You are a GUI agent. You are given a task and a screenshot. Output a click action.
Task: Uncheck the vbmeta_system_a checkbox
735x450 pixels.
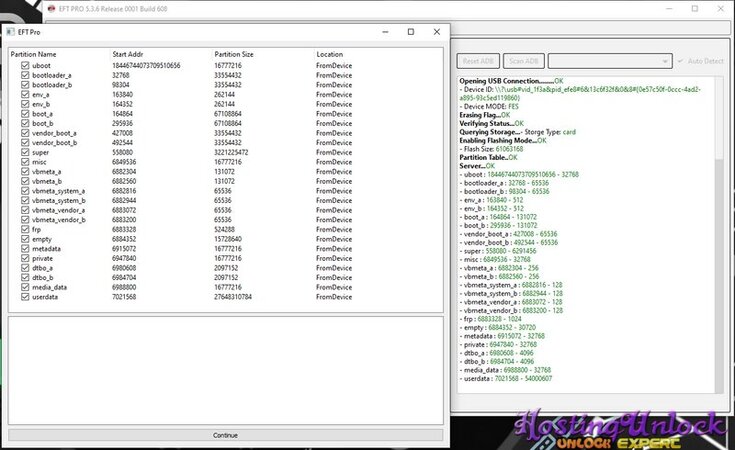click(x=13, y=189)
